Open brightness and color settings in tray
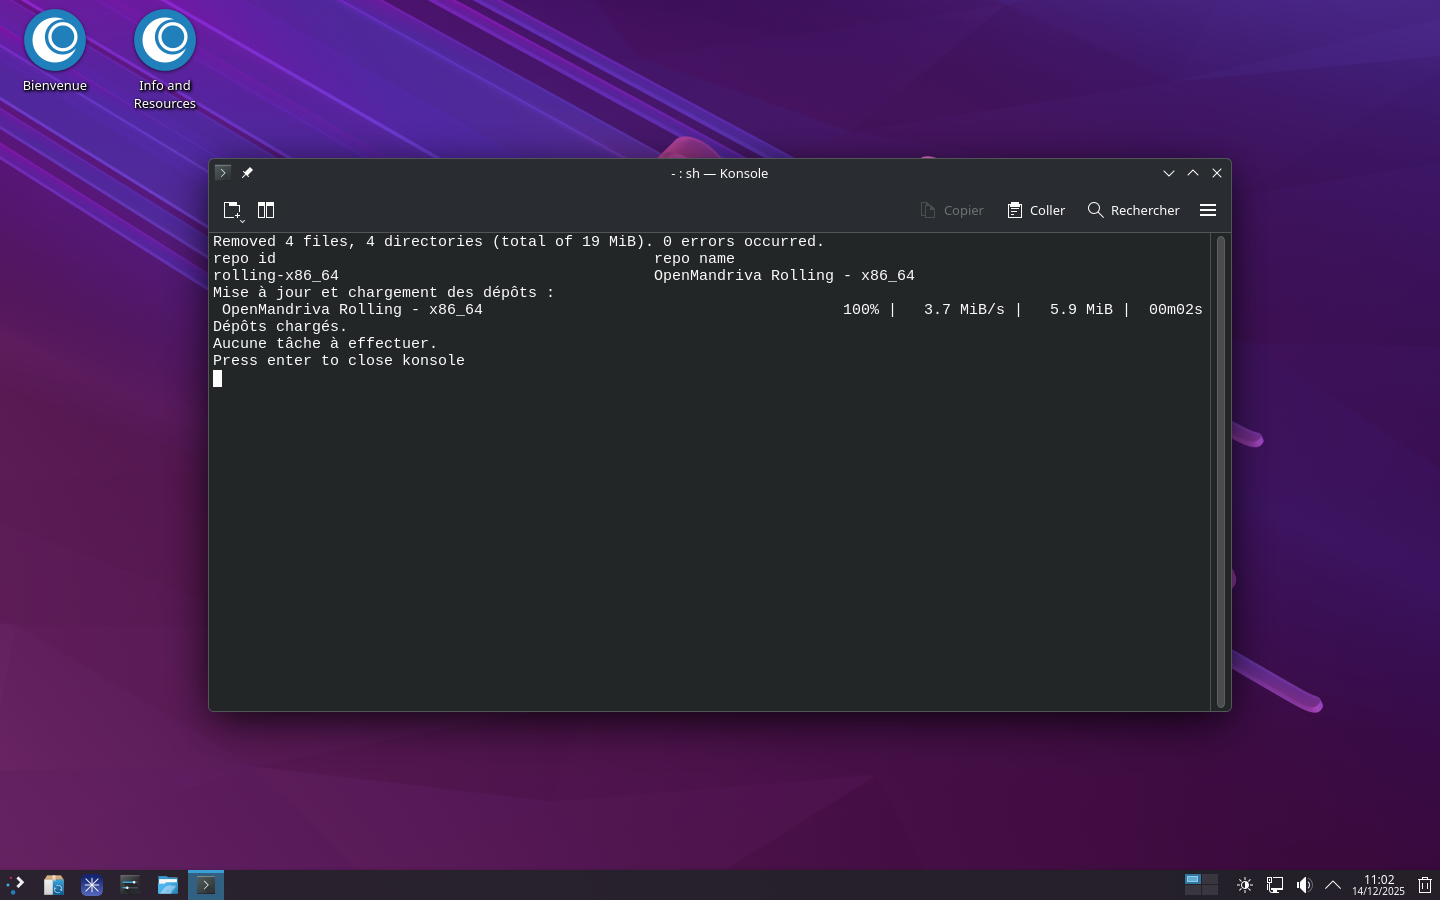 (1245, 885)
